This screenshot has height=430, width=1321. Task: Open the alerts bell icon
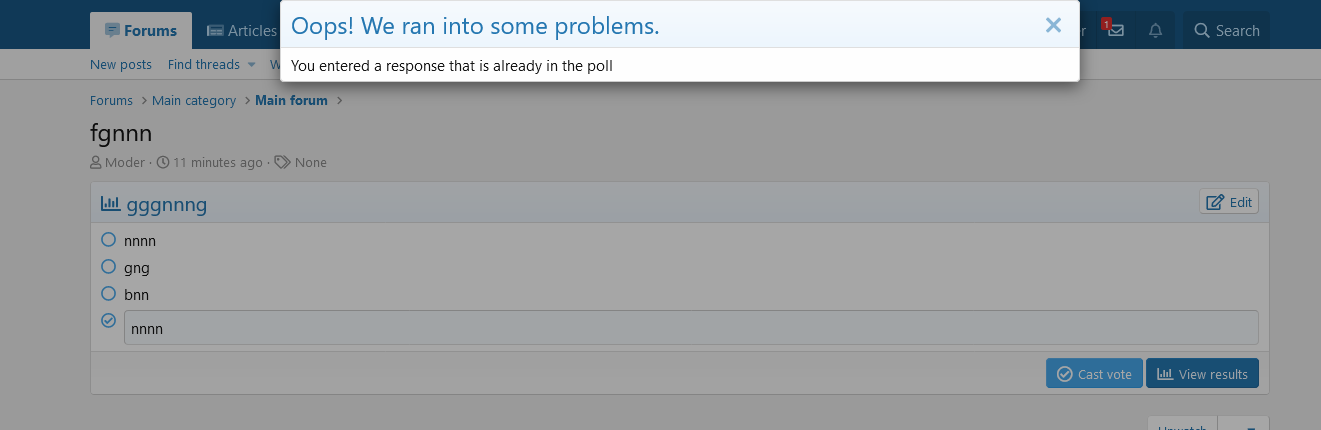coord(1156,31)
